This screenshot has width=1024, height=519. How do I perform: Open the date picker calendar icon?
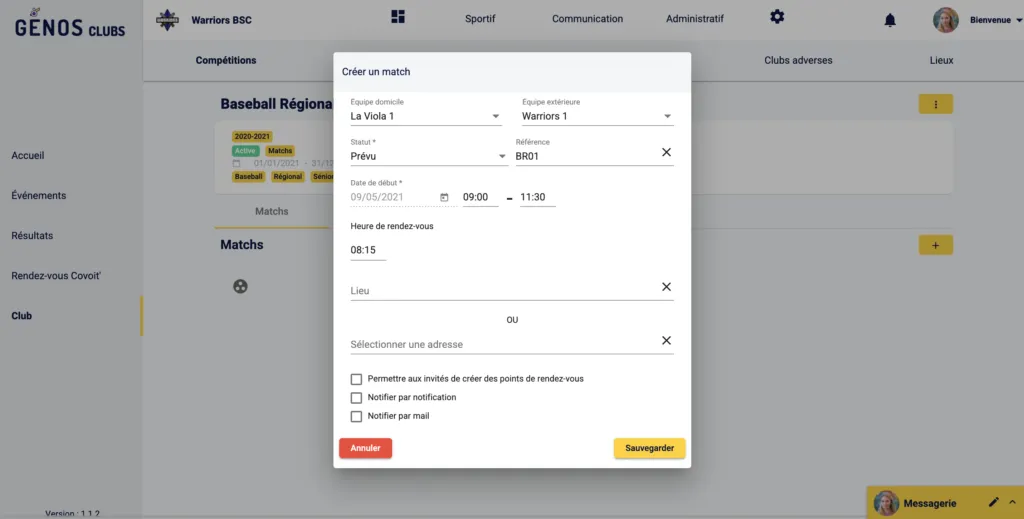click(x=444, y=198)
